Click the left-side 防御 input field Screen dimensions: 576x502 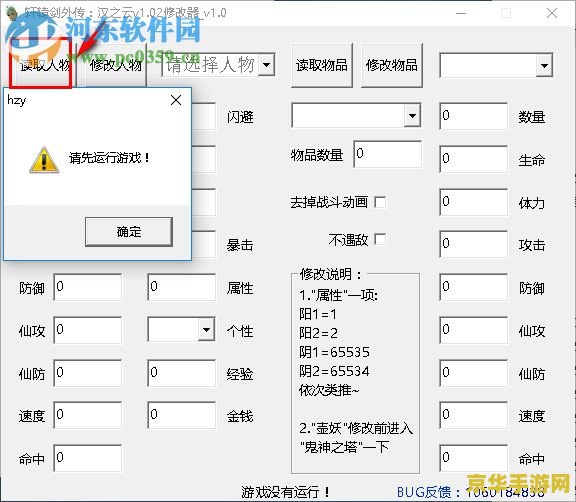[87, 287]
